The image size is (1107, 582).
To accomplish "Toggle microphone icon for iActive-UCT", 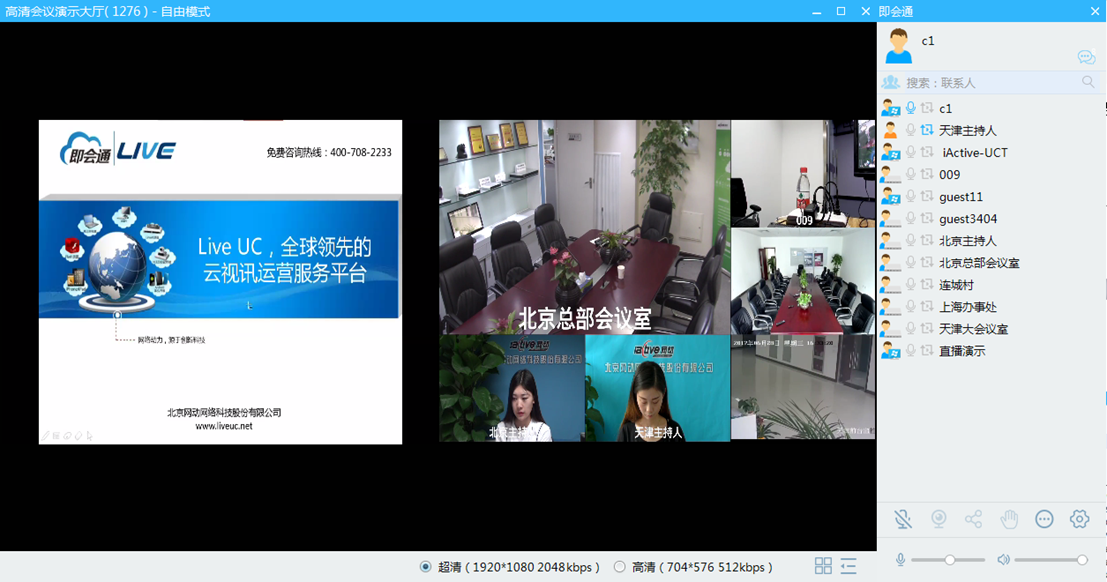I will 911,152.
